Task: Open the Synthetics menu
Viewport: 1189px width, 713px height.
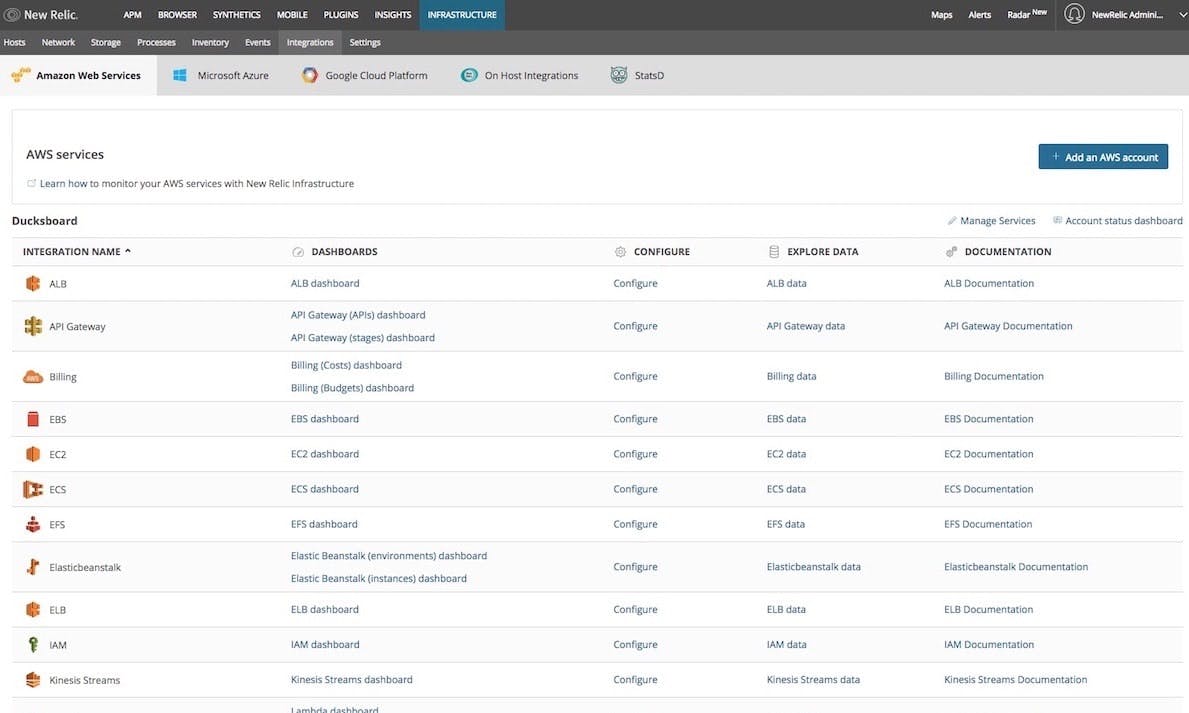Action: [x=237, y=14]
